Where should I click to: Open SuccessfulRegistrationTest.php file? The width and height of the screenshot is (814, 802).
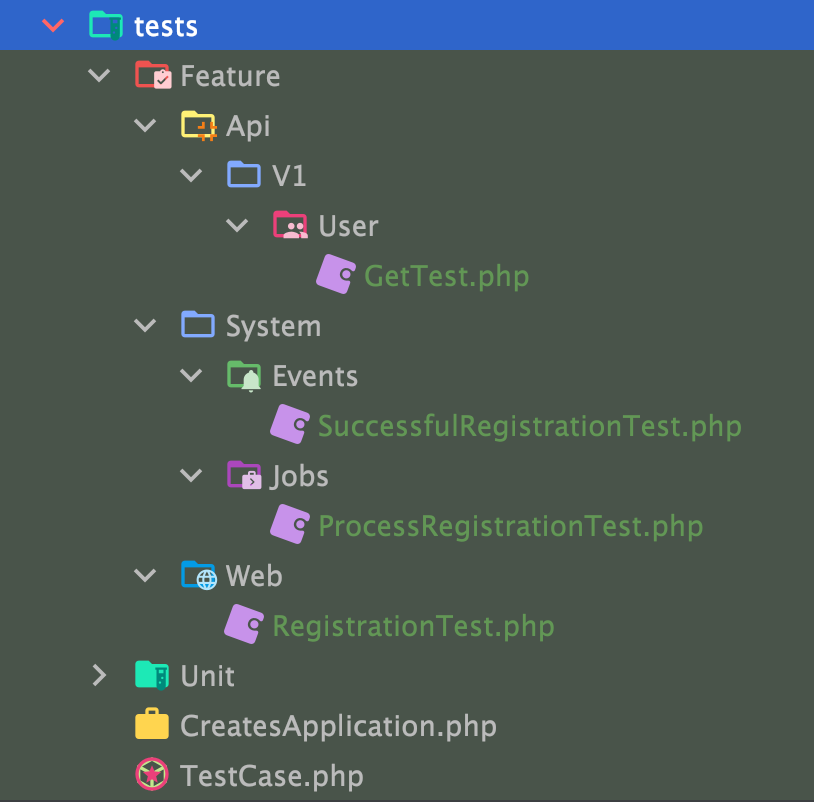click(x=529, y=426)
